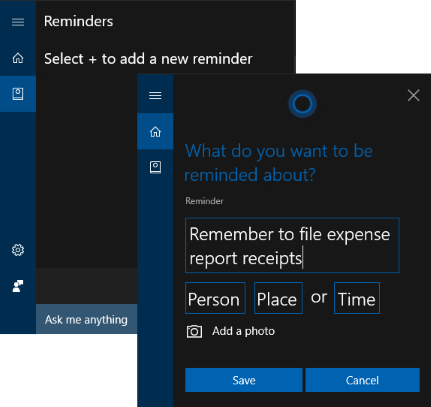Image resolution: width=431 pixels, height=407 pixels.
Task: Click the Reminders heading
Action: (x=79, y=21)
